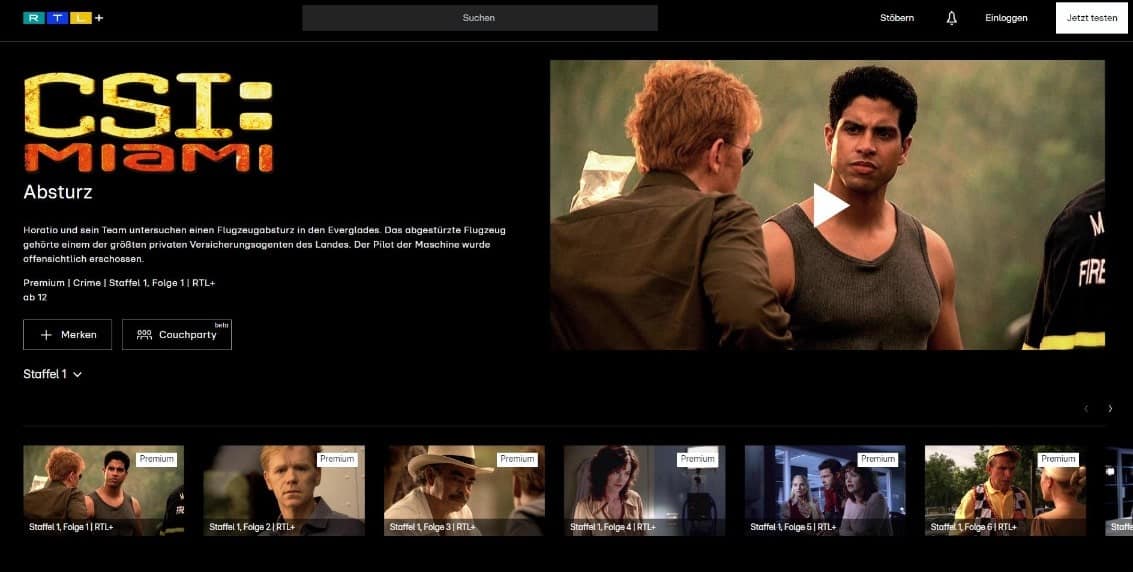Open the Staffel 1, Folge 1 thumbnail
This screenshot has width=1133, height=572.
(x=103, y=490)
